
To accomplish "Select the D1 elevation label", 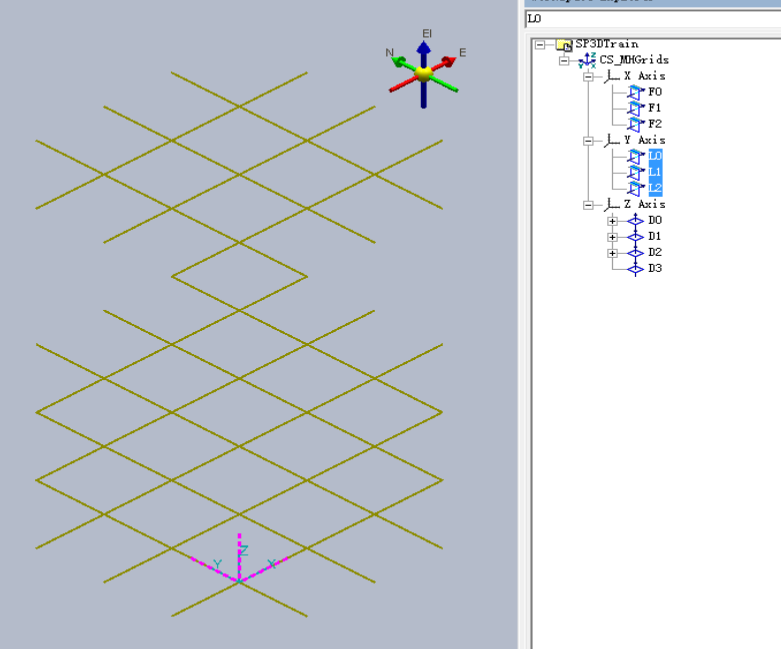I will coord(655,236).
